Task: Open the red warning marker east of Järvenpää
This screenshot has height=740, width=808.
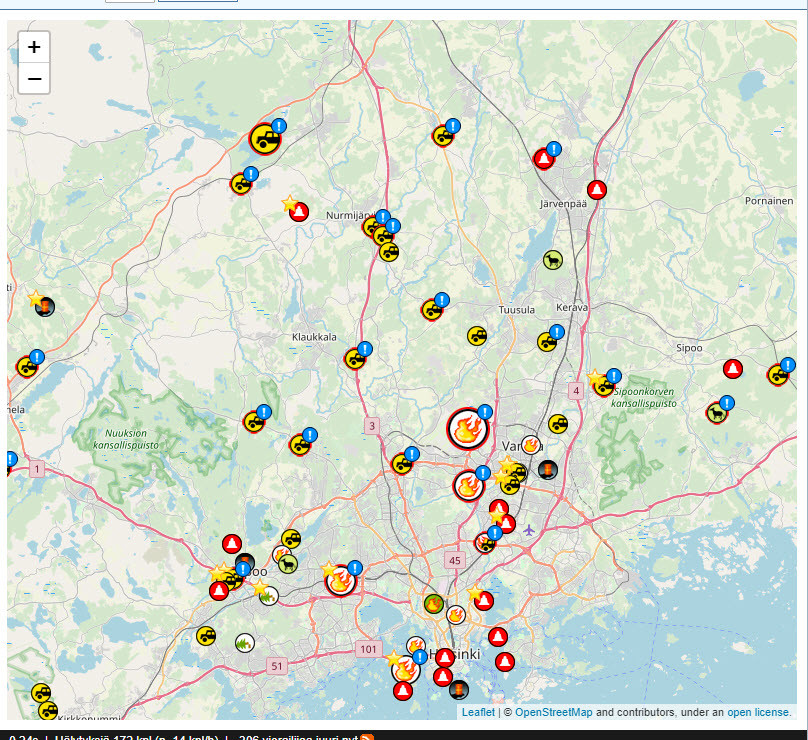Action: coord(597,189)
